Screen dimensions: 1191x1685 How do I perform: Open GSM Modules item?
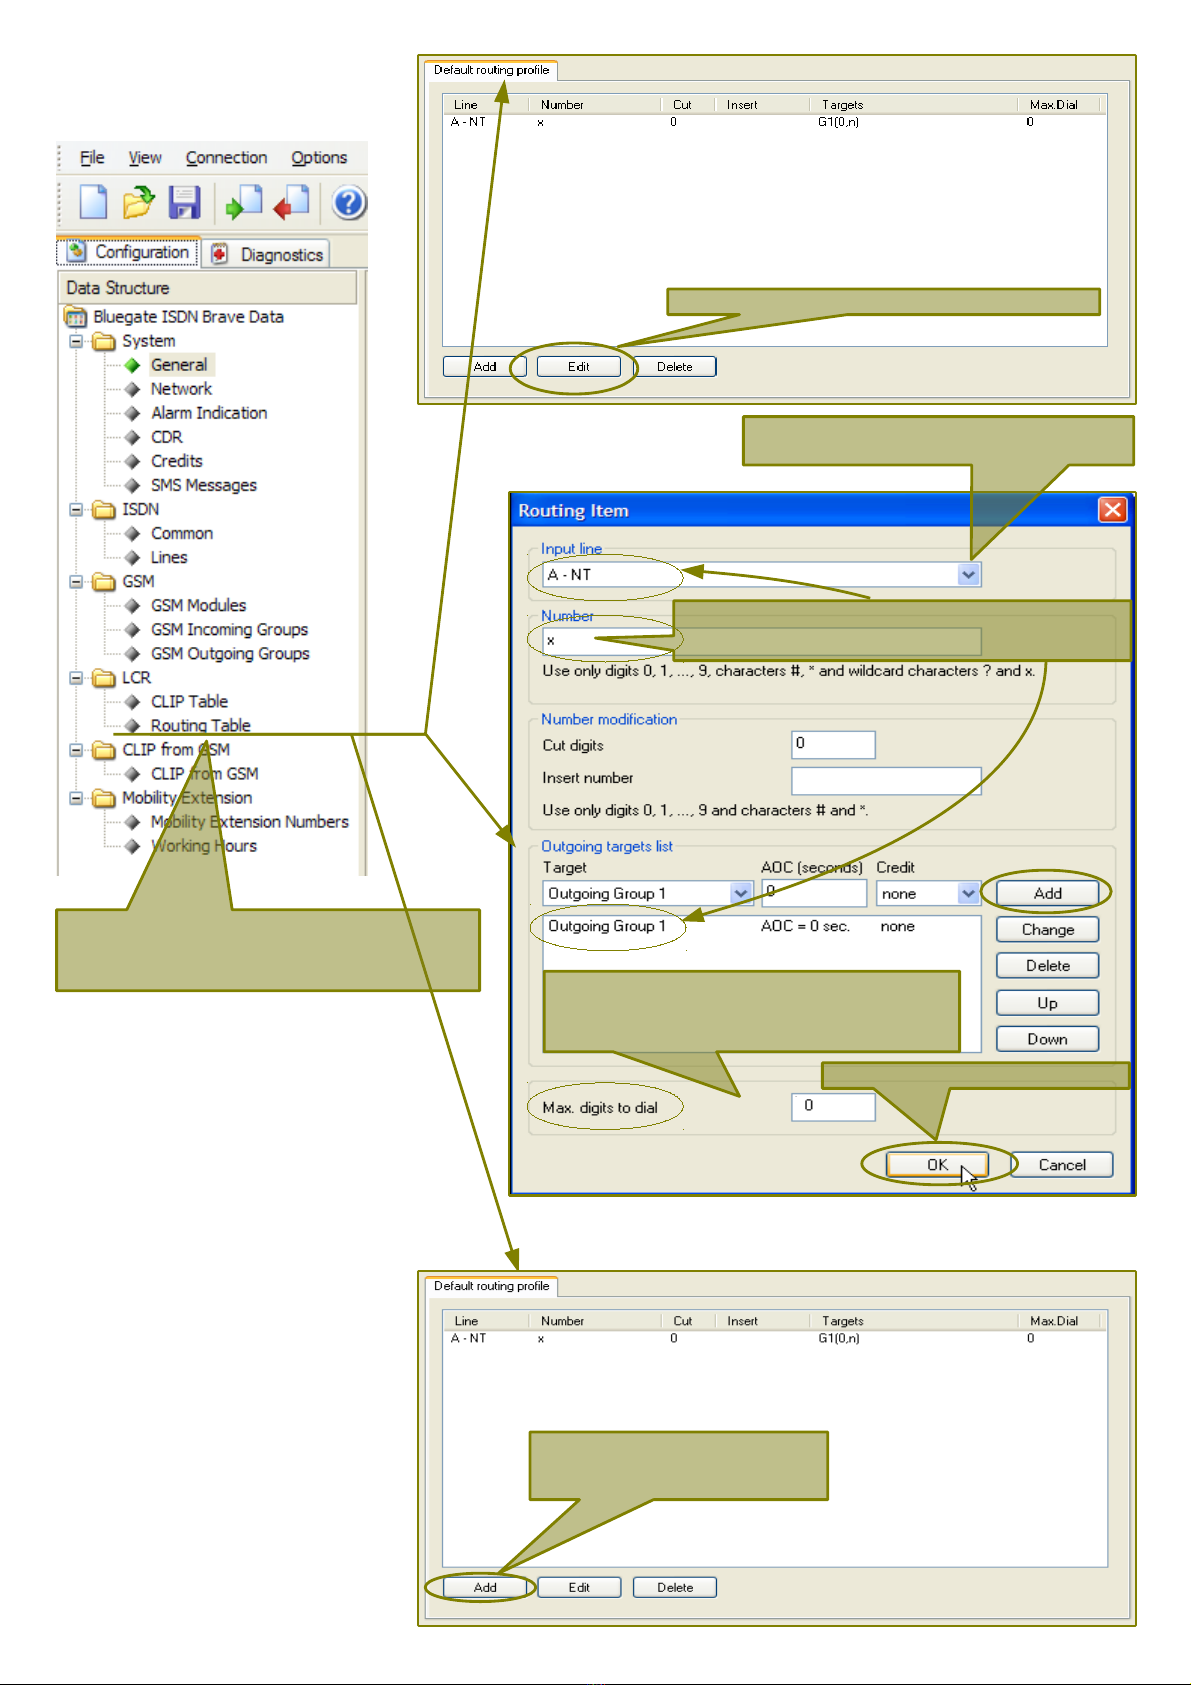[198, 605]
